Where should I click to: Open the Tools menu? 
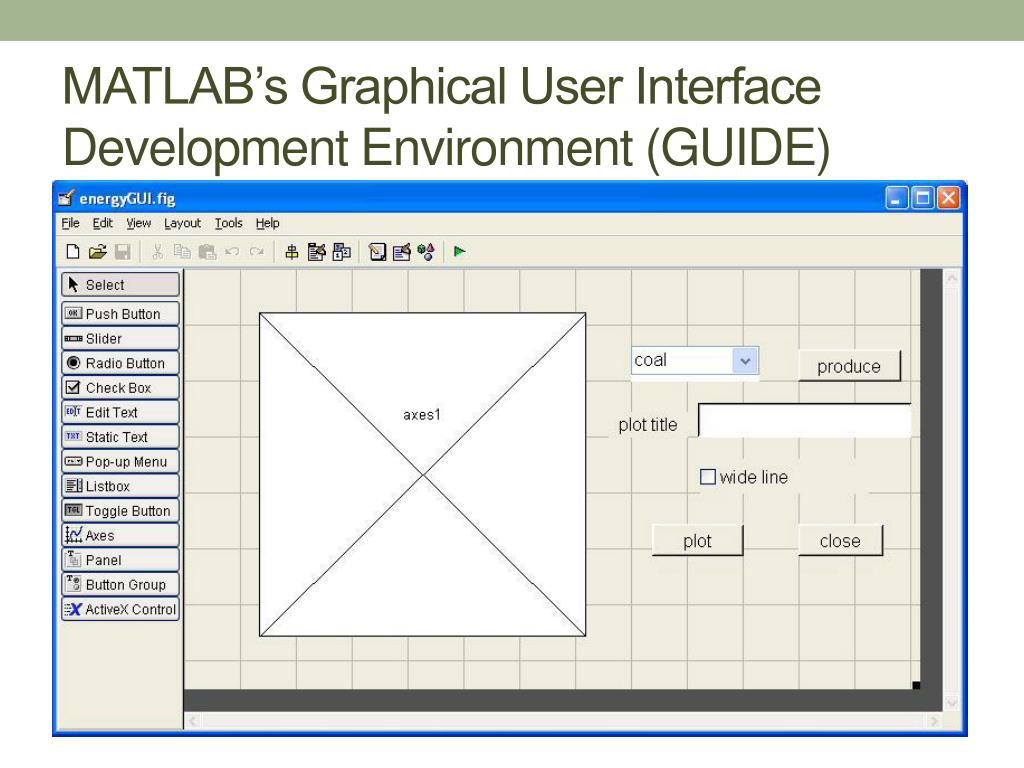pos(229,223)
